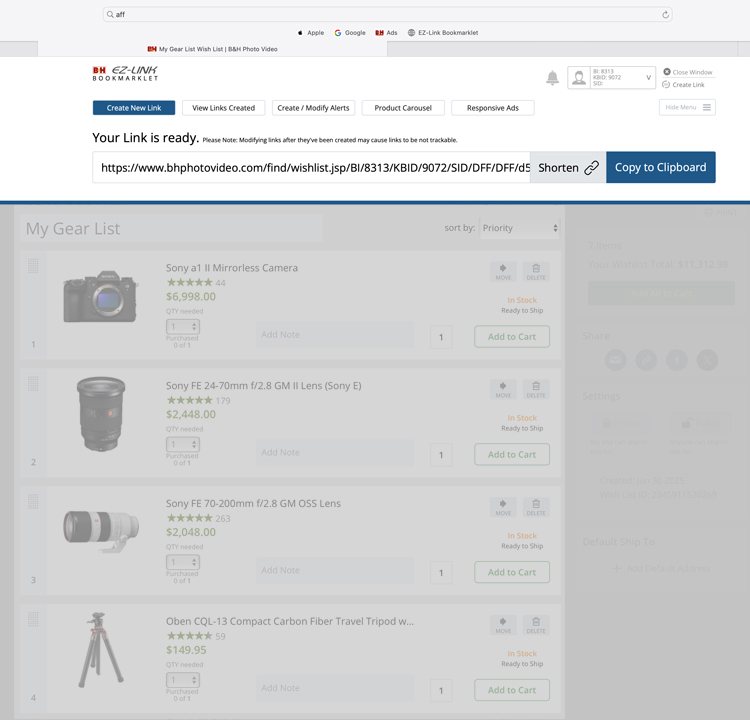Viewport: 750px width, 720px height.
Task: Click Add Note field for Sony a1 II
Action: click(335, 334)
